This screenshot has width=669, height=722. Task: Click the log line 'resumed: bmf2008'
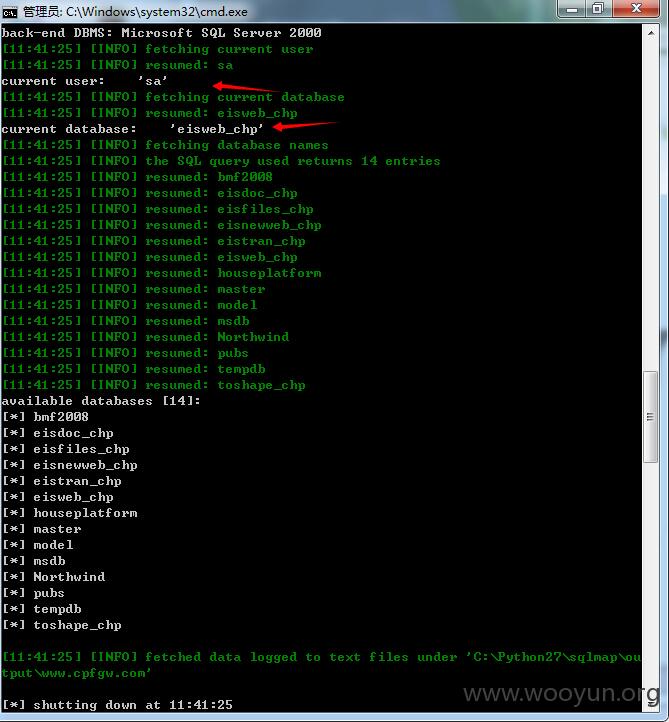point(138,177)
